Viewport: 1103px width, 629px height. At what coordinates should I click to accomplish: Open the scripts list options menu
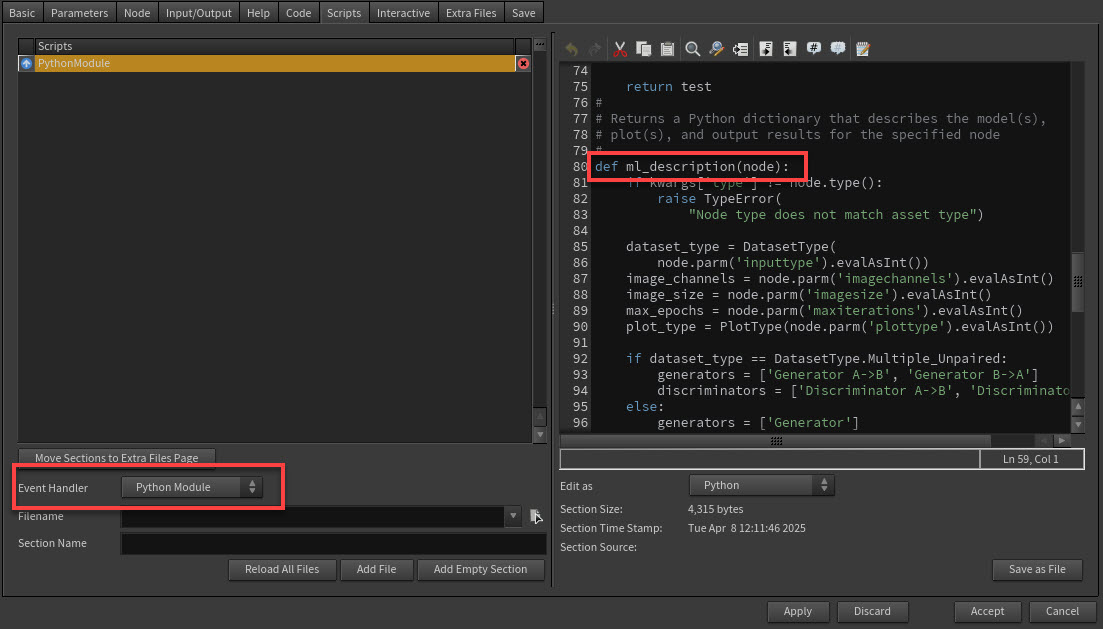click(x=540, y=45)
